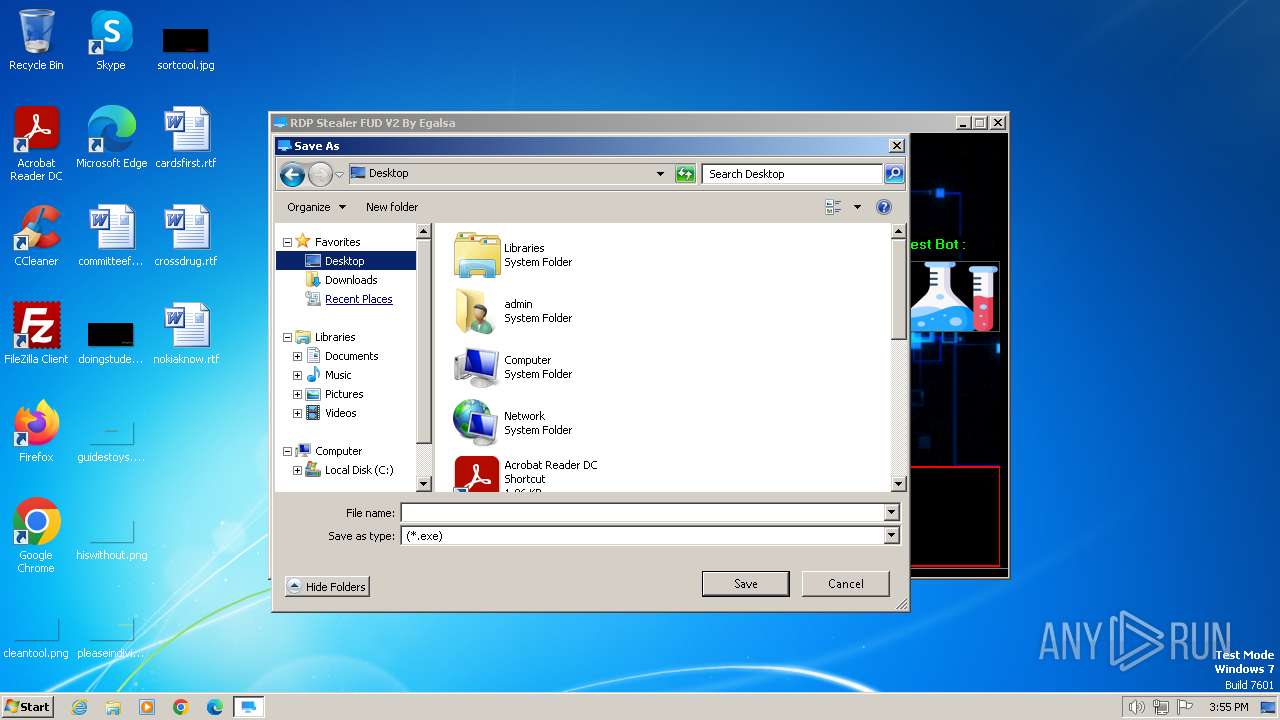Select Skype desktop shortcut
Viewport: 1280px width, 720px height.
point(111,40)
